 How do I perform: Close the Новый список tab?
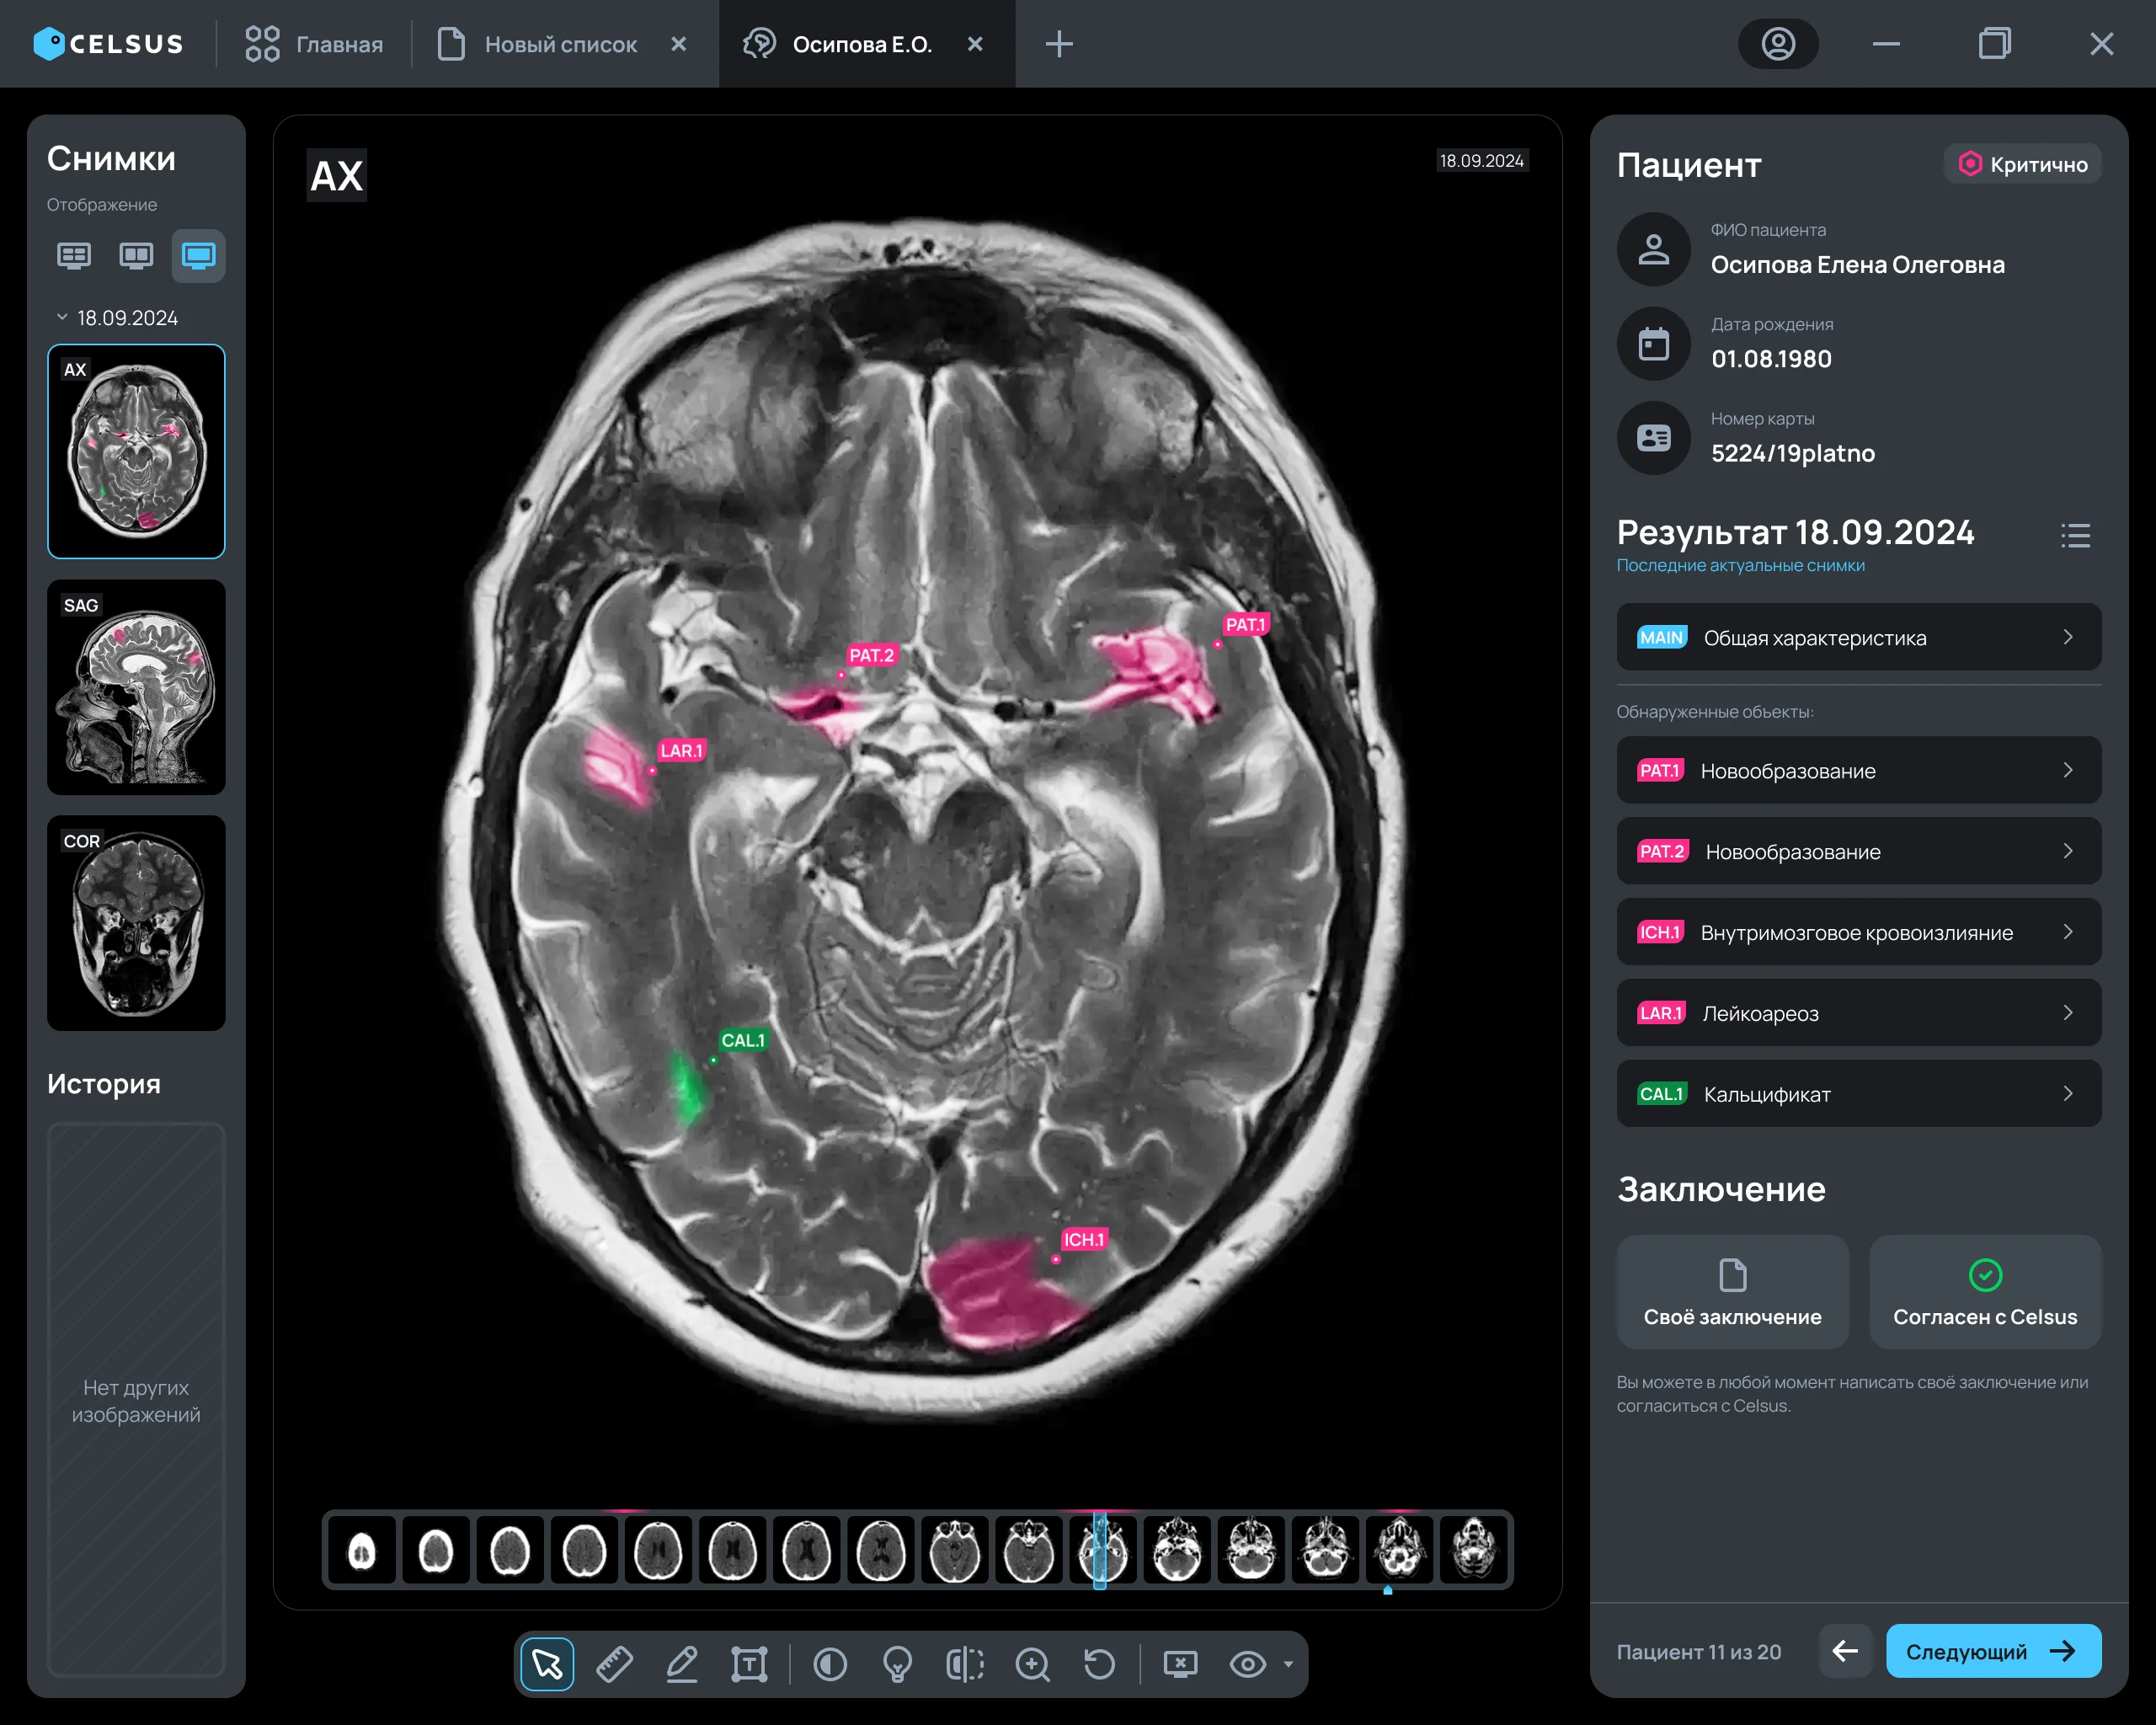pos(679,44)
